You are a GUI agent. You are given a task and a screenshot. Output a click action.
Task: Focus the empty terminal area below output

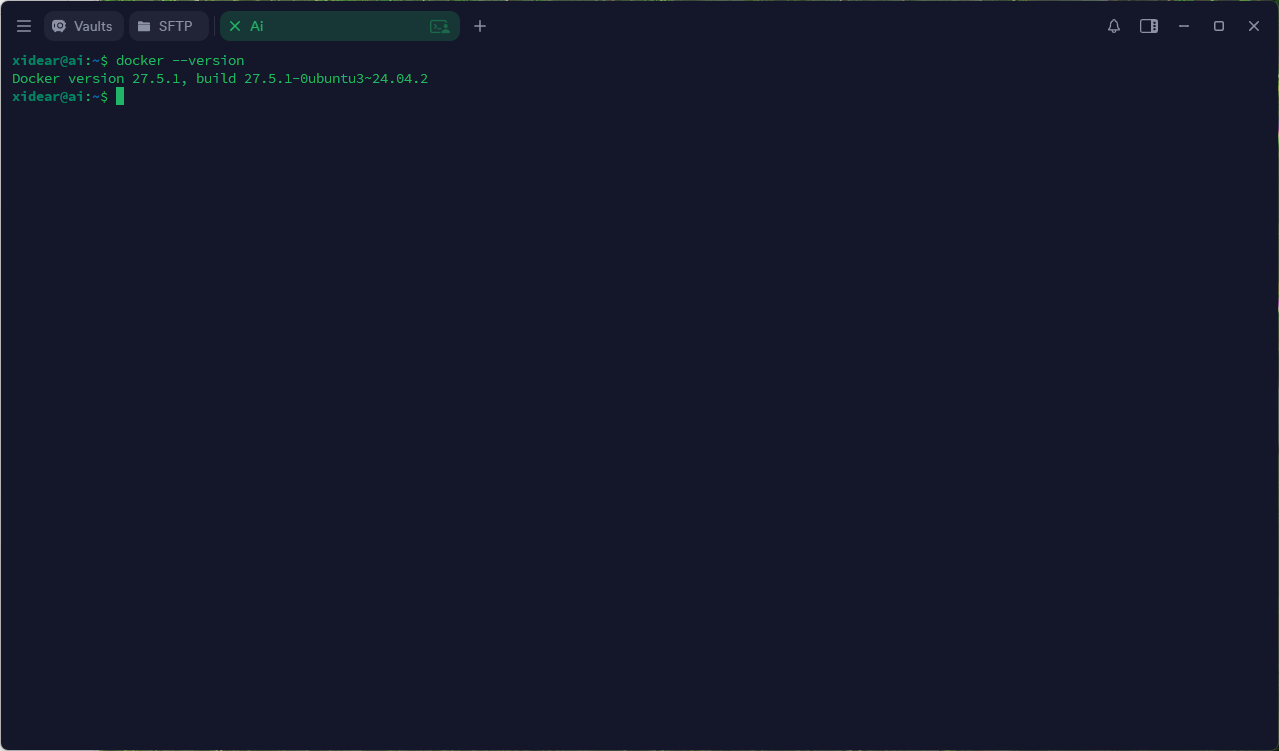pyautogui.click(x=639, y=420)
